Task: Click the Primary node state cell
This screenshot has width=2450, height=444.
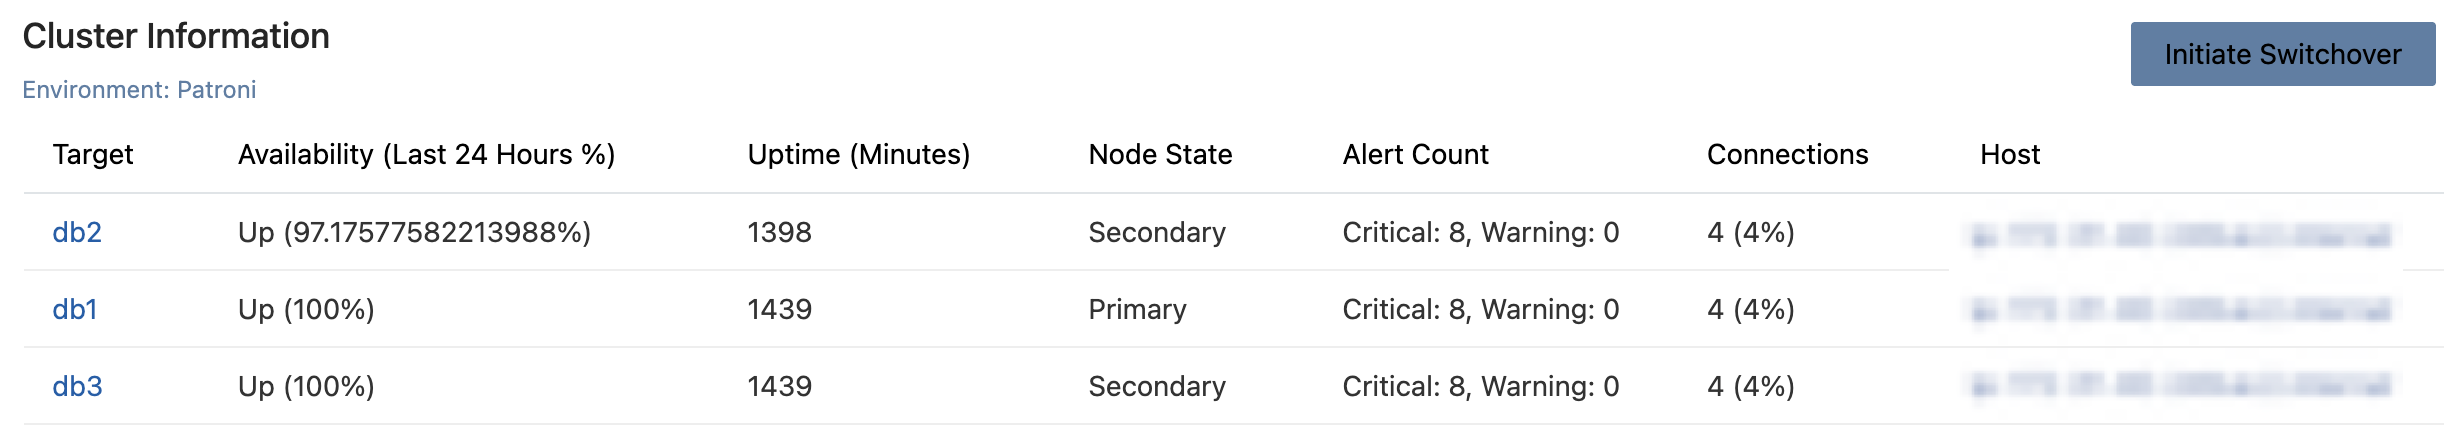Action: point(1137,309)
